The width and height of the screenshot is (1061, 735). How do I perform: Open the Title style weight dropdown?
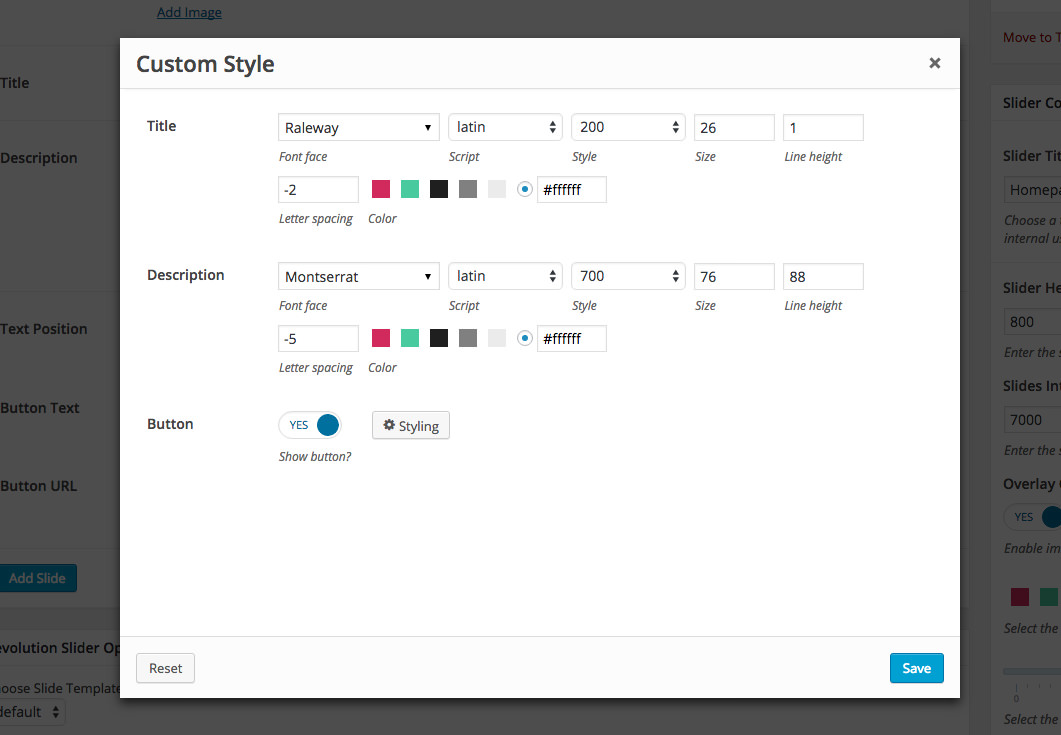pyautogui.click(x=629, y=127)
